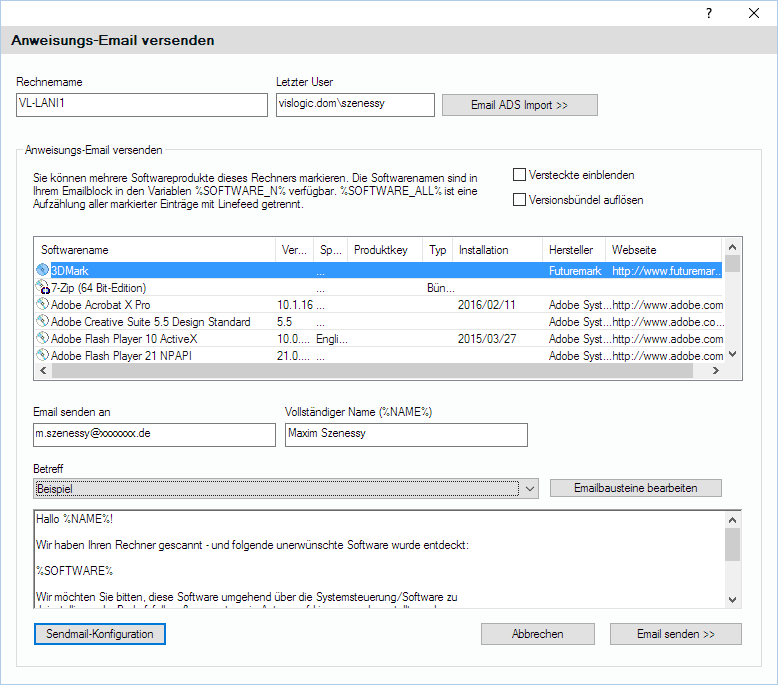Open the Betreff dropdown arrow
This screenshot has width=778, height=685.
click(x=529, y=489)
